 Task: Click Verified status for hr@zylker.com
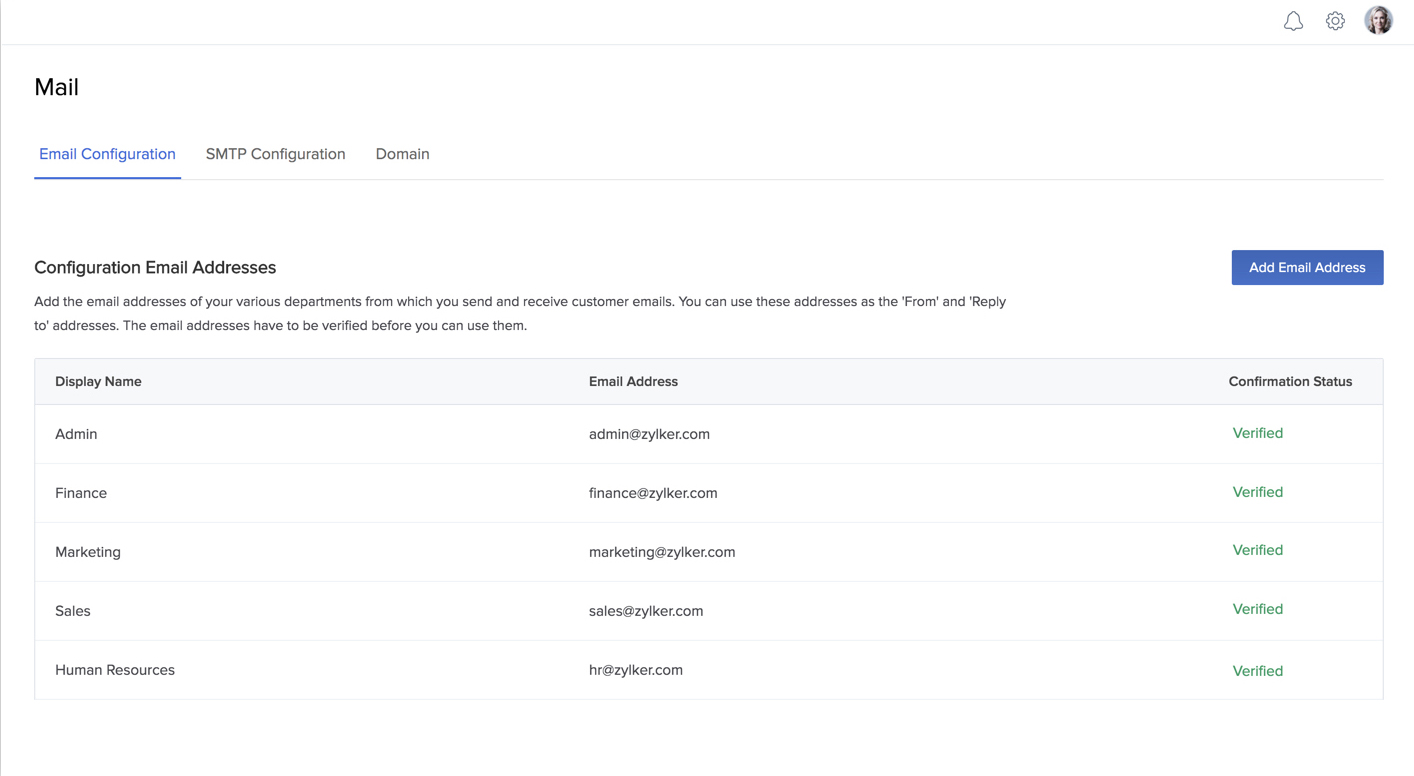(1257, 670)
